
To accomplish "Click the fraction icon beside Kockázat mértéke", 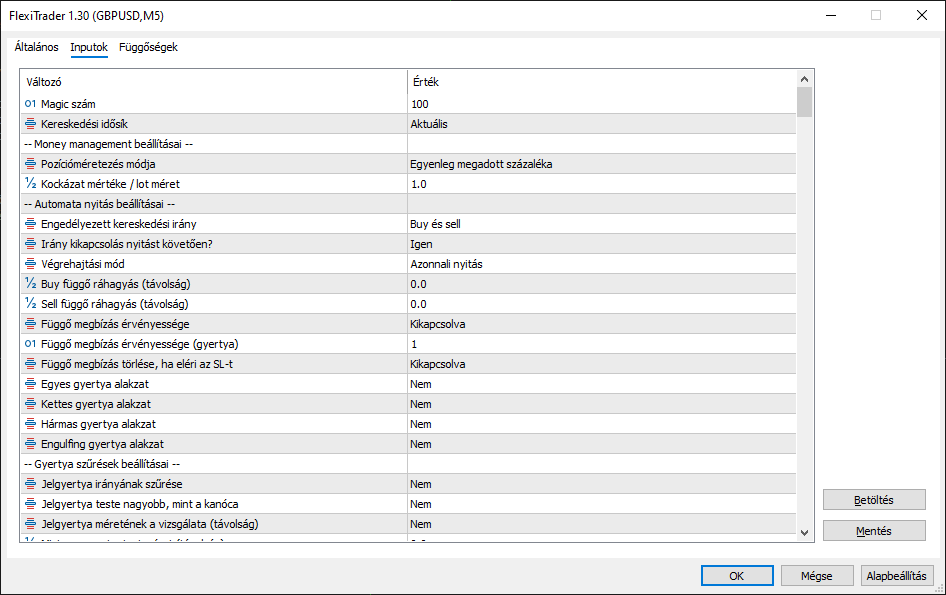I will pyautogui.click(x=30, y=183).
